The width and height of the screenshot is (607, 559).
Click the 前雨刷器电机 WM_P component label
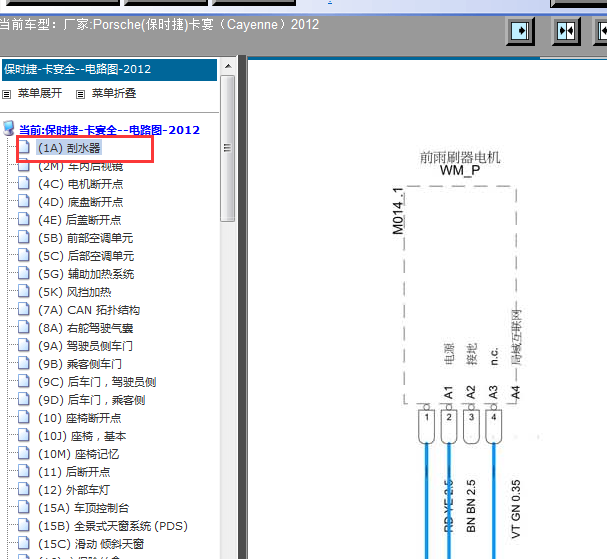tap(460, 163)
